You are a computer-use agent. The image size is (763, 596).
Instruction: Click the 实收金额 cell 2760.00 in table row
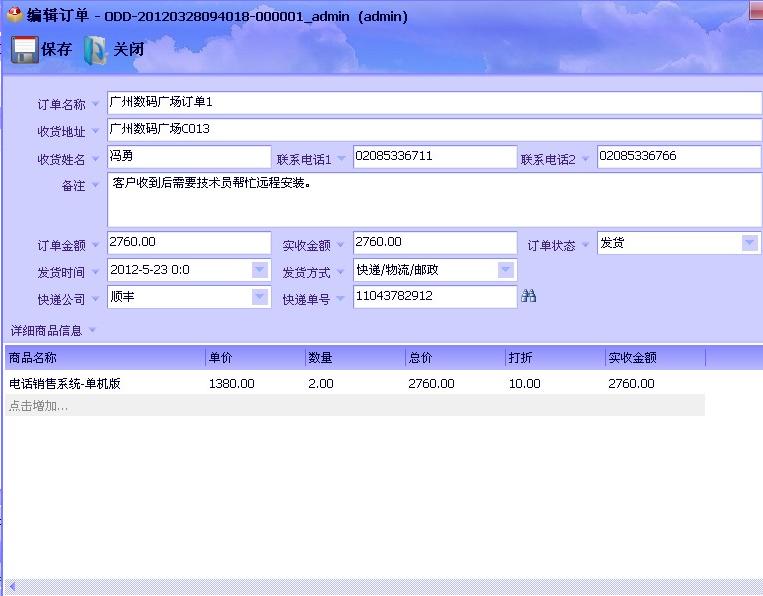(631, 383)
